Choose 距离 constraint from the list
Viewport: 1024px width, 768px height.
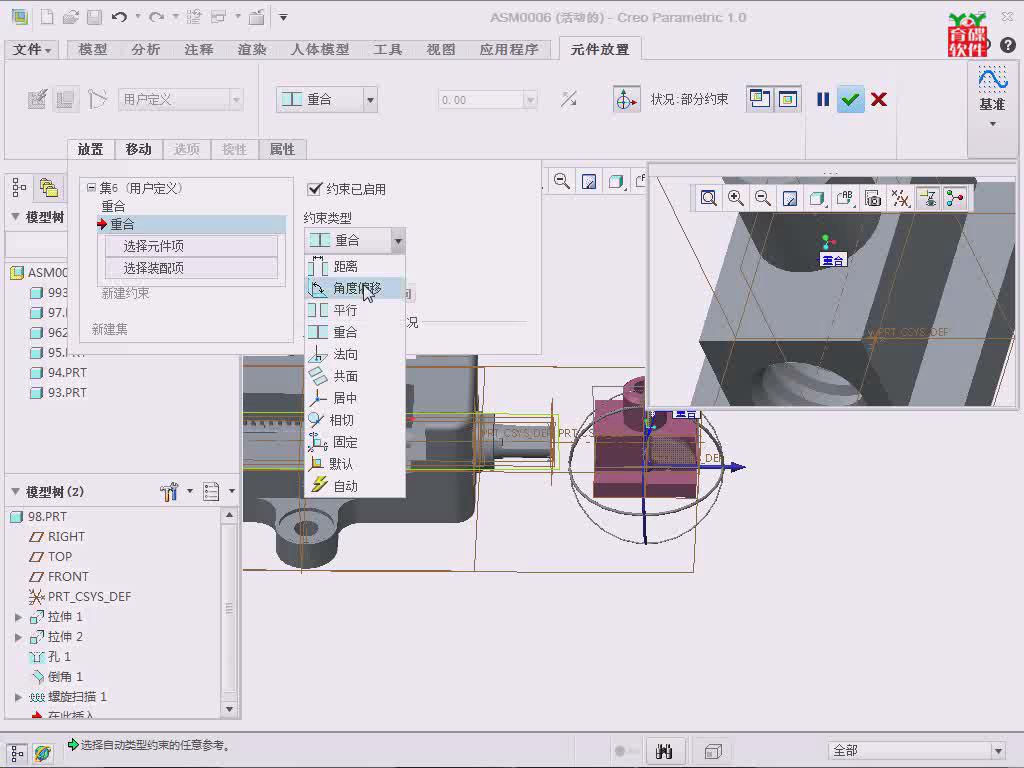point(355,266)
